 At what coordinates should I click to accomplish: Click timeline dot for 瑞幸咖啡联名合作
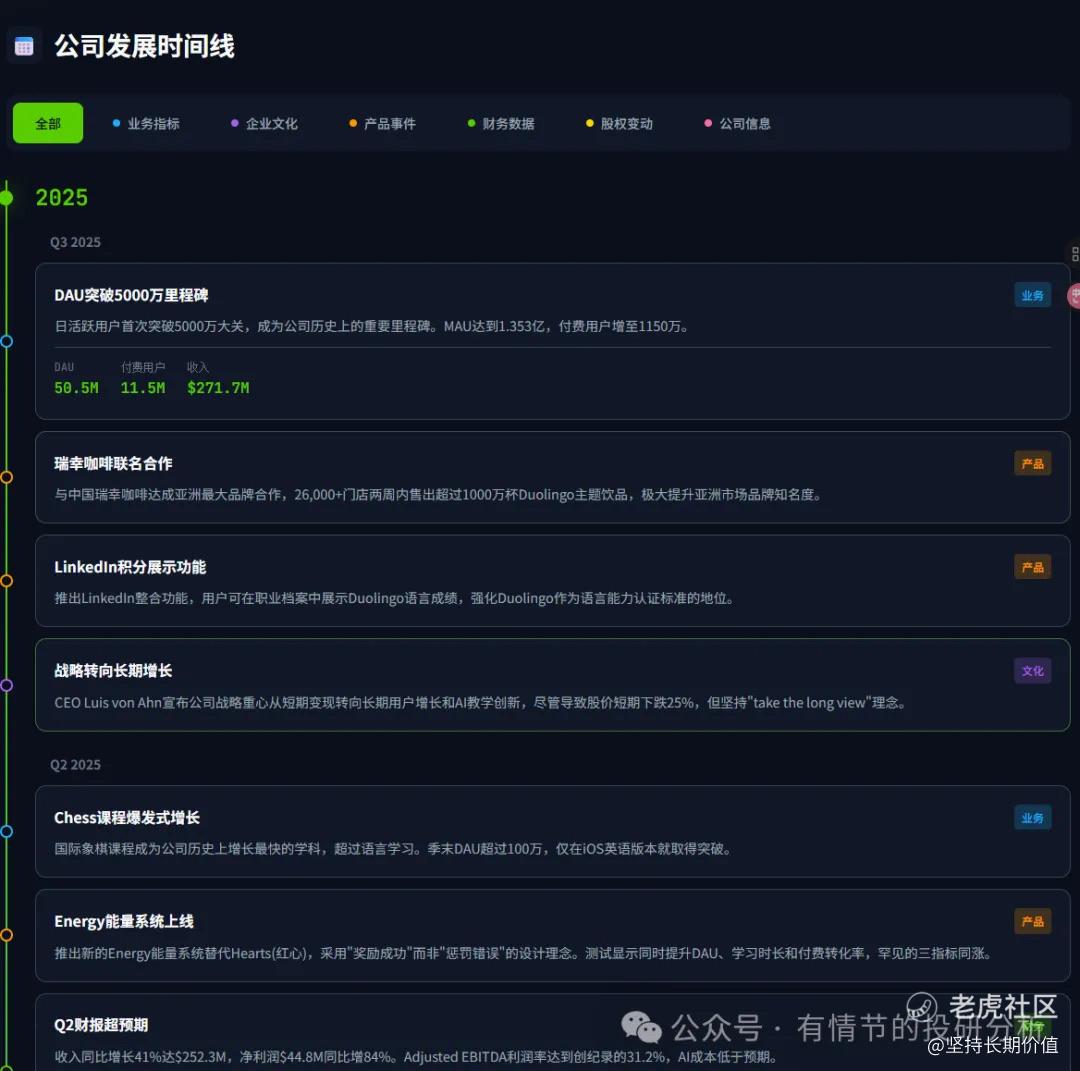[6, 477]
